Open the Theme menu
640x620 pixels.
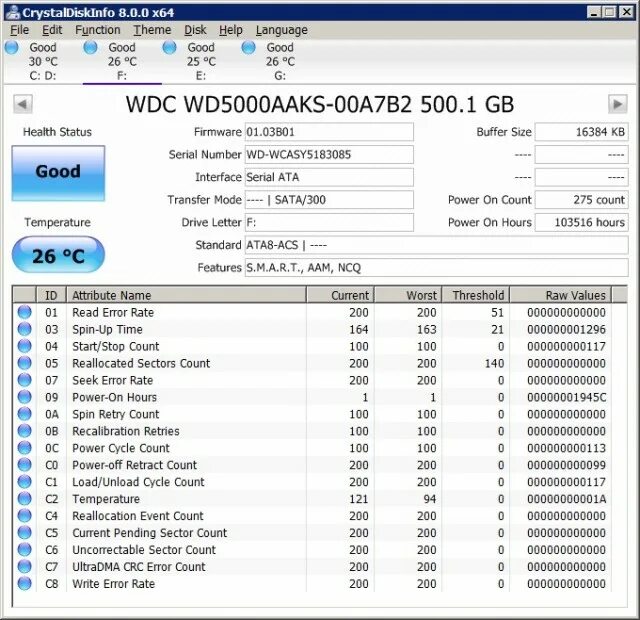coord(152,30)
